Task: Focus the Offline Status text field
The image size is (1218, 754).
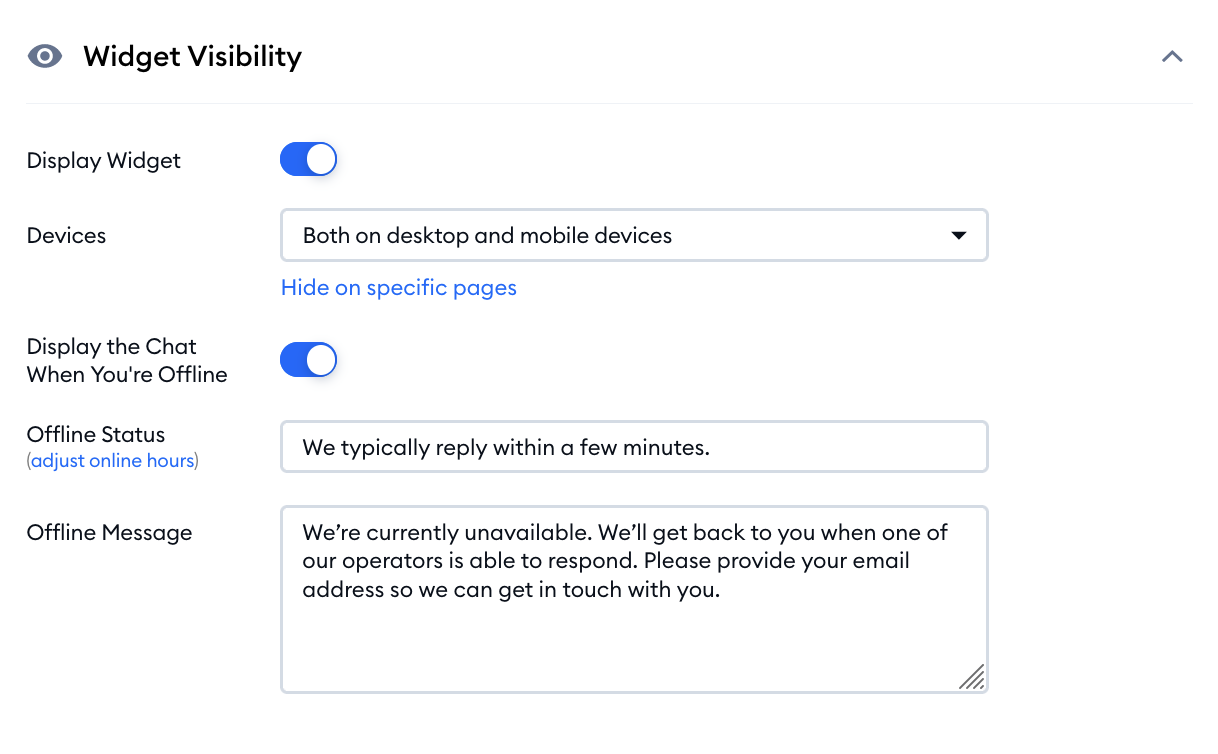Action: point(634,447)
